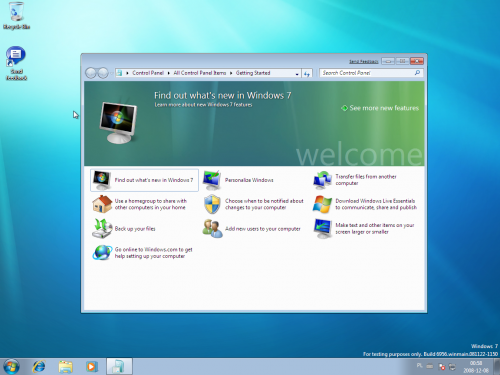500x375 pixels.
Task: Open the address bar history dropdown arrow
Action: [x=297, y=73]
